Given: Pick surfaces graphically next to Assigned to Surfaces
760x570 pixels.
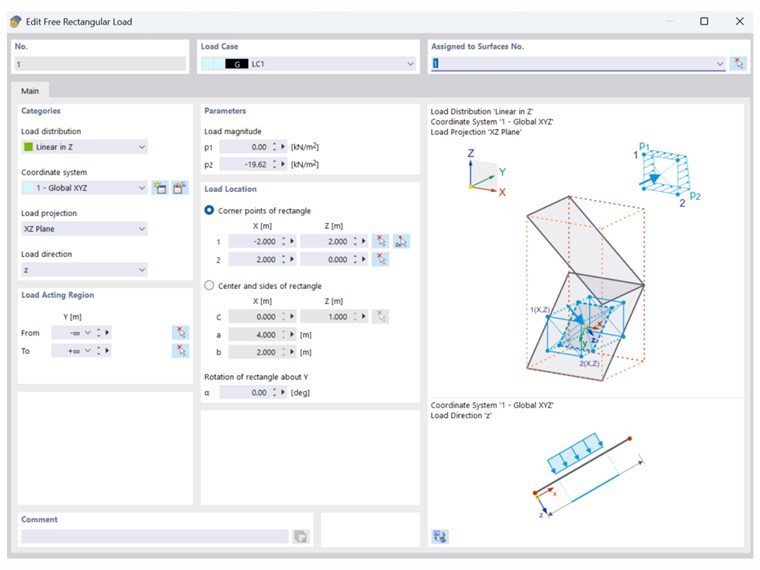Looking at the screenshot, I should tap(738, 63).
